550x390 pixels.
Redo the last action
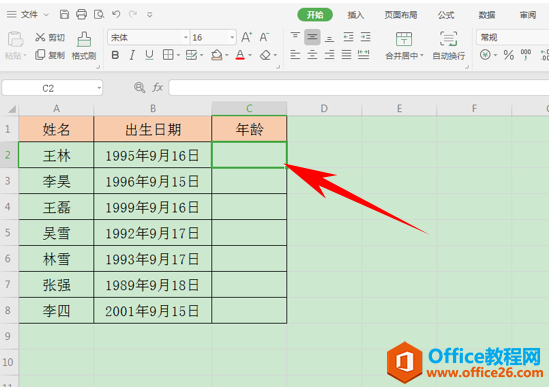133,14
